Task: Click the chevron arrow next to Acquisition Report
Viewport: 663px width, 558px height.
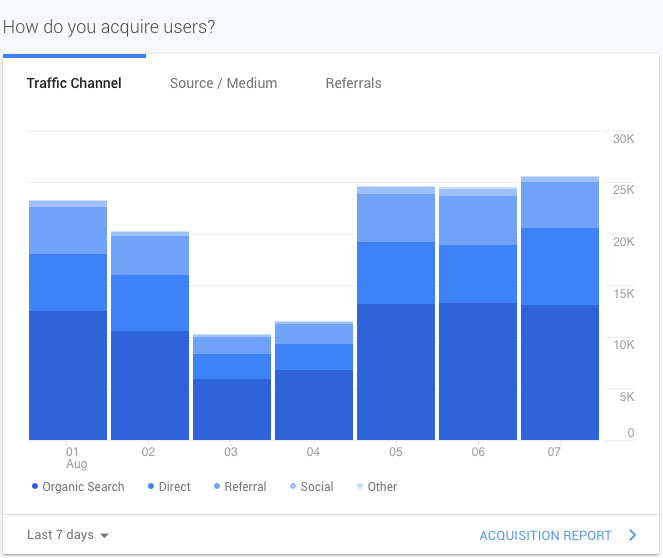Action: (632, 535)
